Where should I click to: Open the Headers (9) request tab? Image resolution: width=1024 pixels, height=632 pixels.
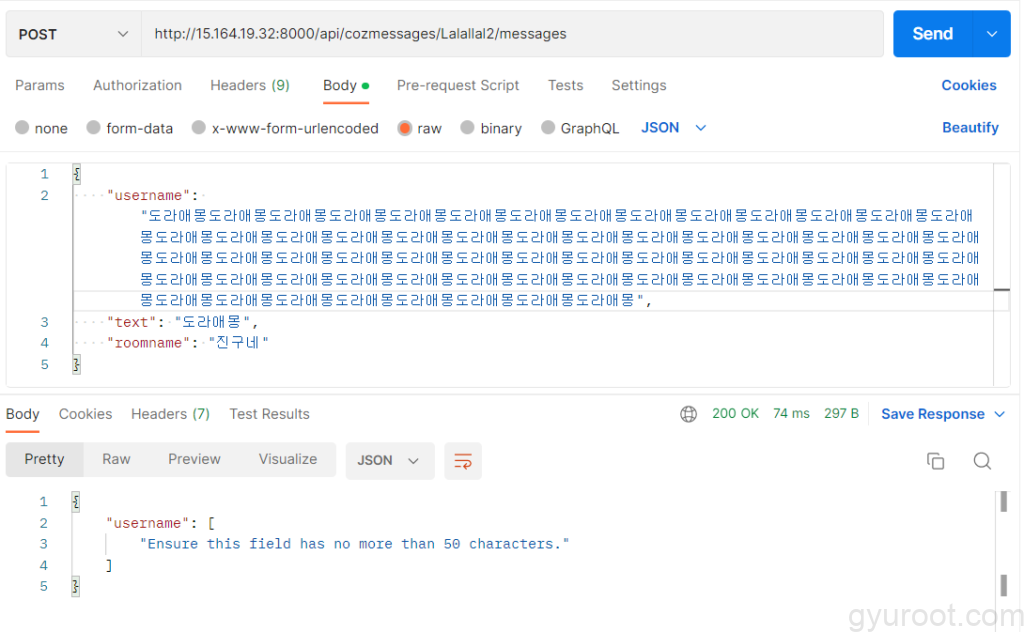click(x=249, y=86)
